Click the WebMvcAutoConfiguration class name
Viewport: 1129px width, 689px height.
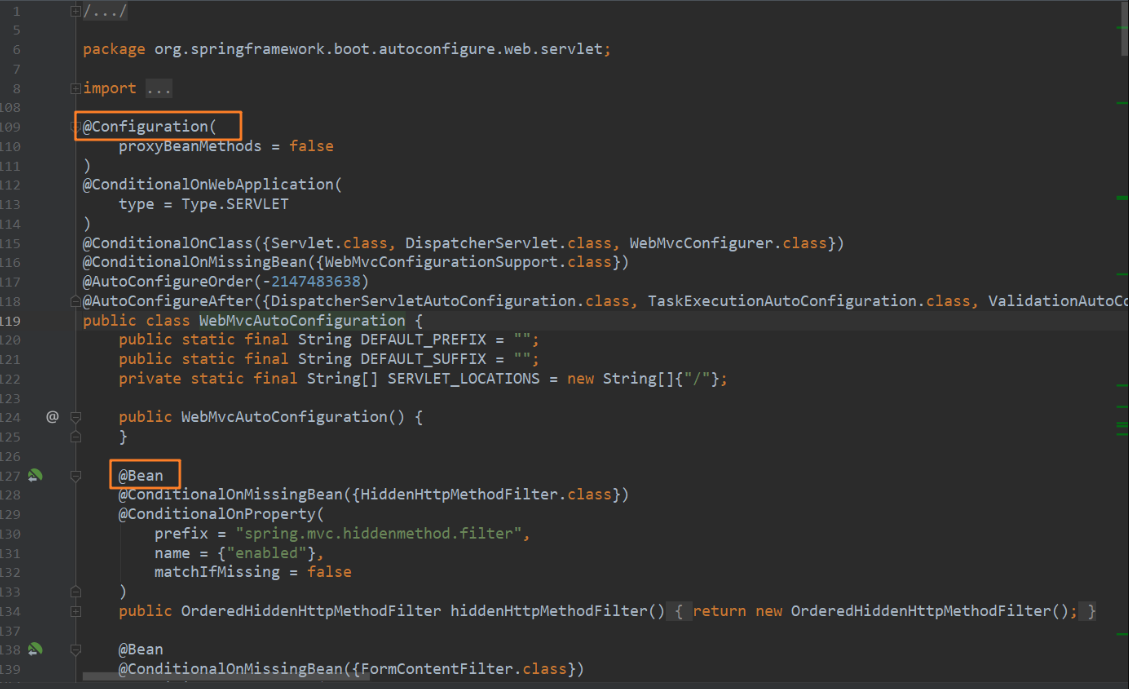tap(302, 320)
